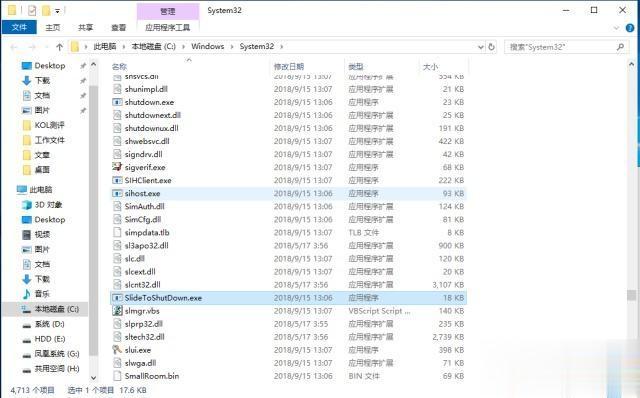Viewport: 640px width, 398px height.
Task: Select 音乐 in navigation pane
Action: [42, 294]
